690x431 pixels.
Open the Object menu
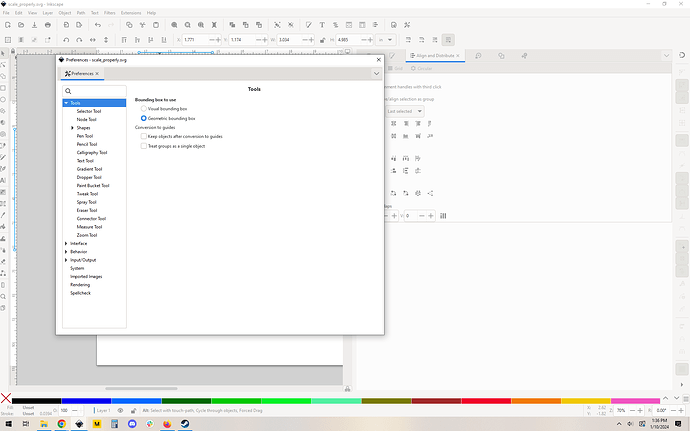(65, 13)
